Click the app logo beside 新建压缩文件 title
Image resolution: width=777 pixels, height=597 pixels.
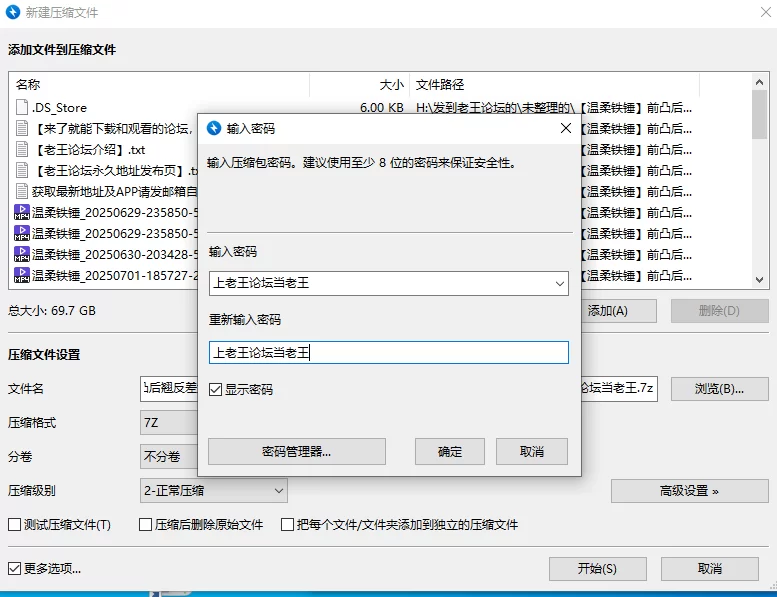click(13, 12)
